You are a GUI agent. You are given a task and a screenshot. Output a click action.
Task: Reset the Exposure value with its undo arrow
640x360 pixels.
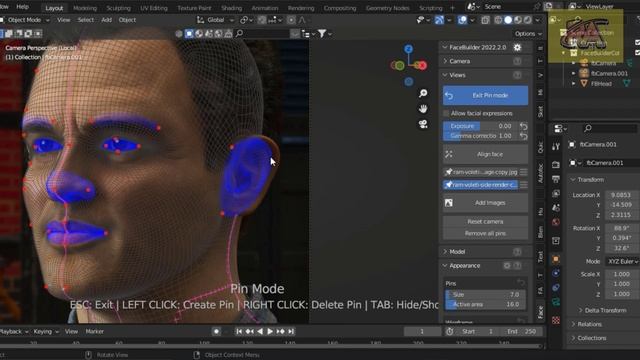click(524, 126)
